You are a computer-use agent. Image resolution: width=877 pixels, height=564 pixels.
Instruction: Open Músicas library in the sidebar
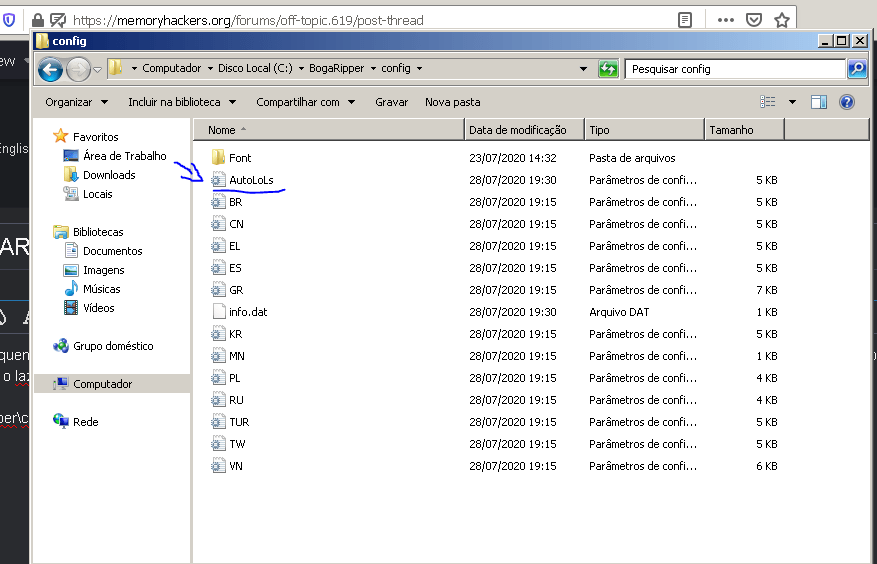(101, 289)
